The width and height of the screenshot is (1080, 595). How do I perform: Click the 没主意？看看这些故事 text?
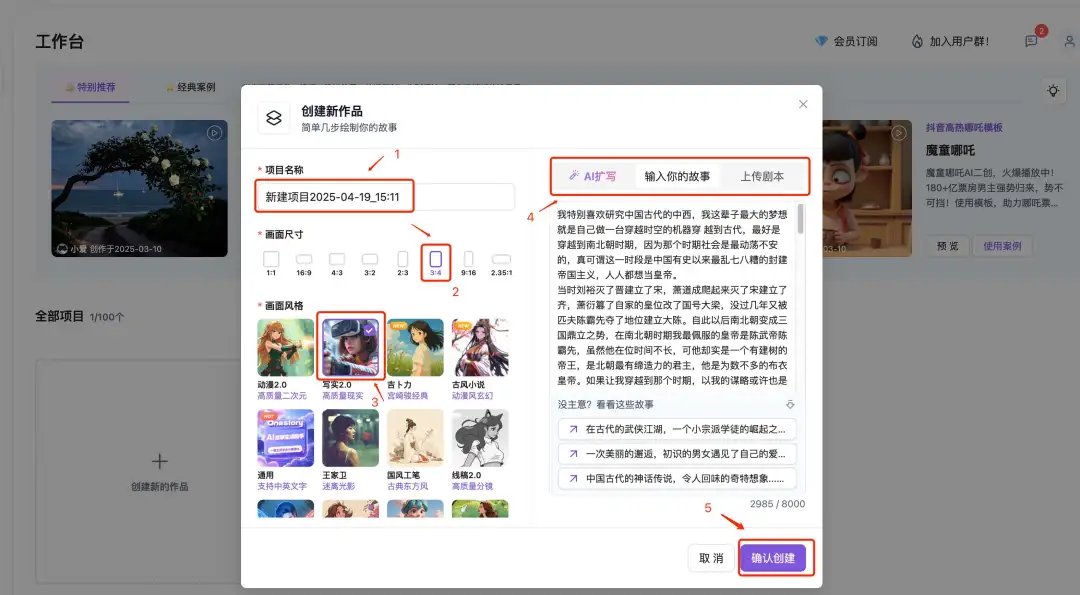pos(606,404)
